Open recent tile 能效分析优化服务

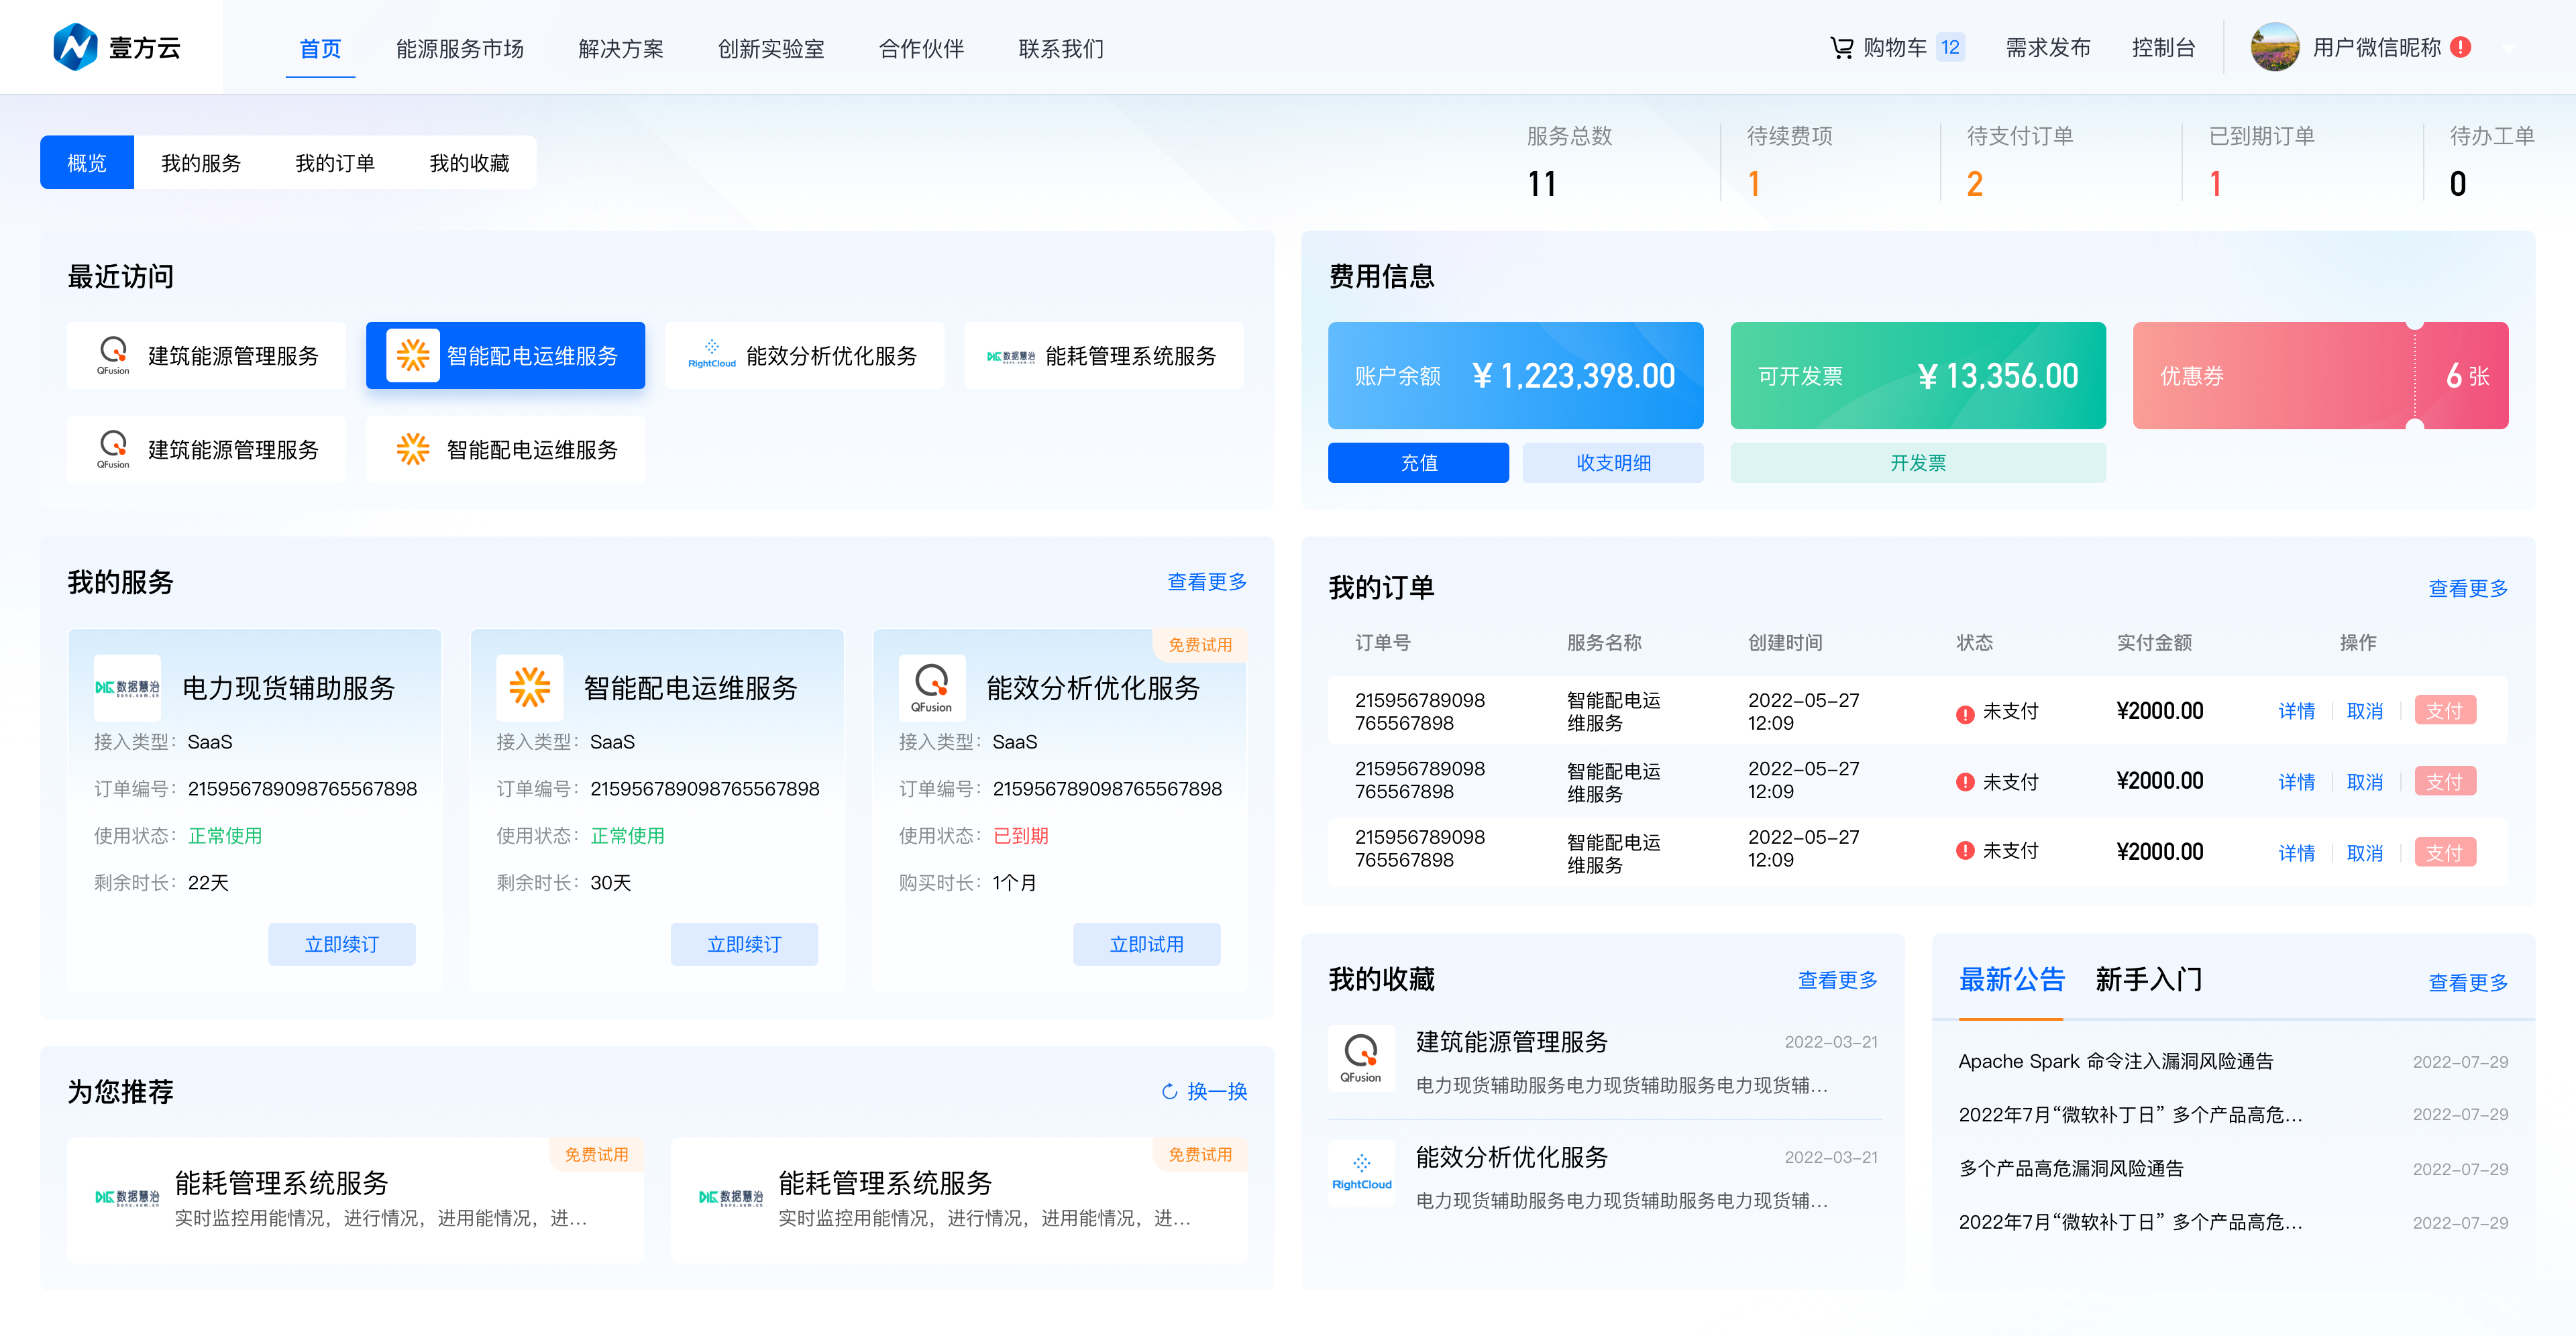pyautogui.click(x=804, y=355)
